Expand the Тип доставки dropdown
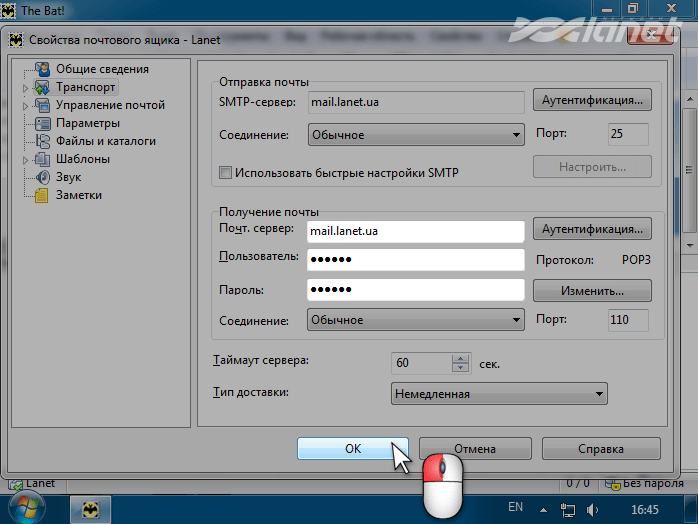698x524 pixels. point(499,394)
